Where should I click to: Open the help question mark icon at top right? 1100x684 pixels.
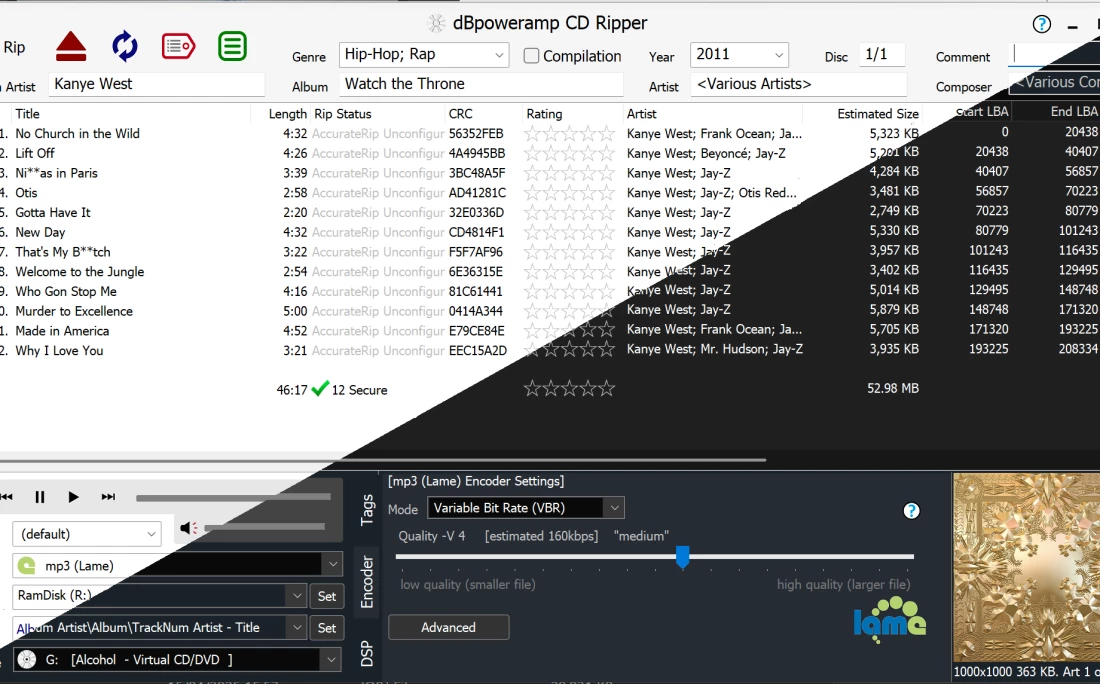click(1042, 25)
